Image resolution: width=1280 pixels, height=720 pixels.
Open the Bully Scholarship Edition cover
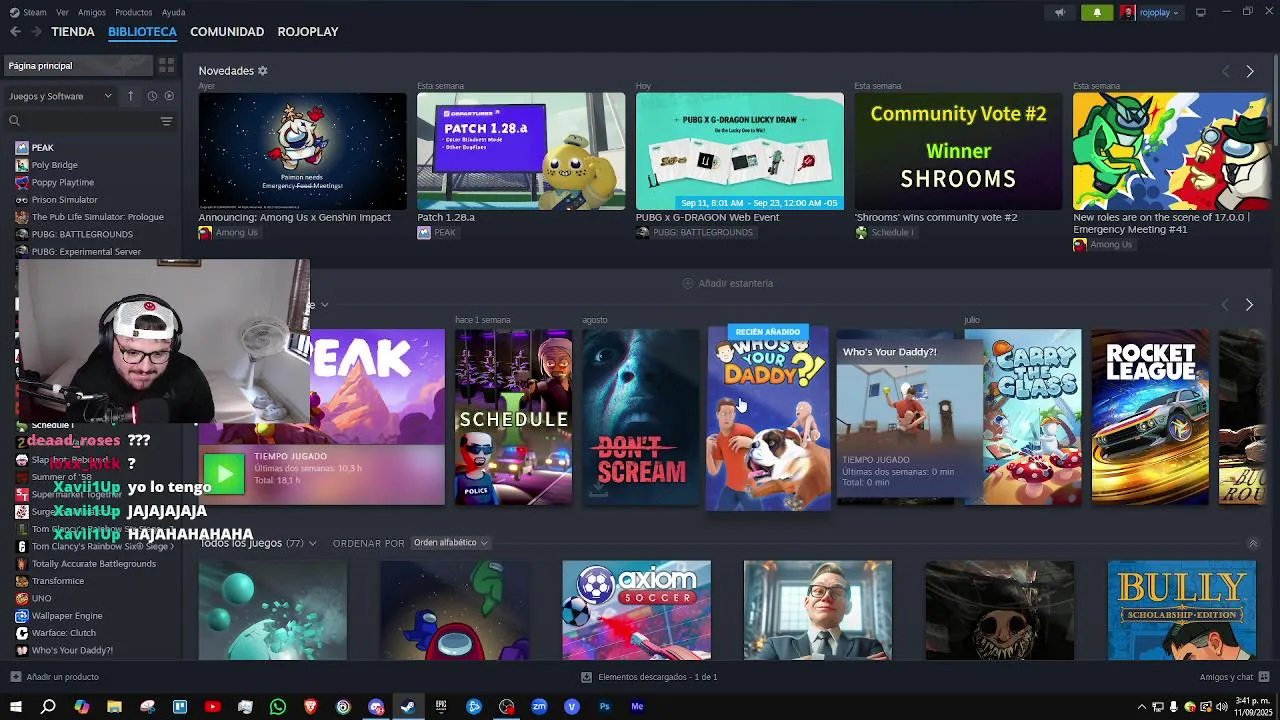click(1182, 610)
